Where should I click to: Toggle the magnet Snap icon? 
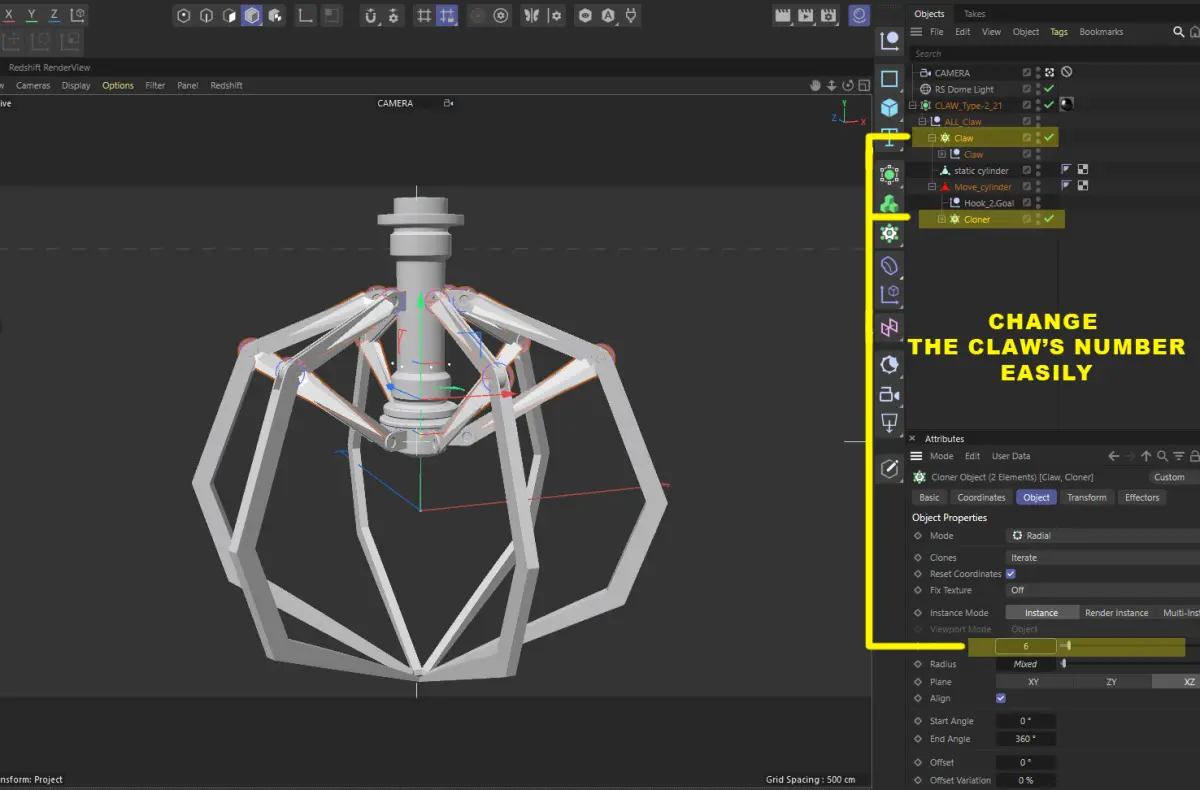(x=371, y=15)
